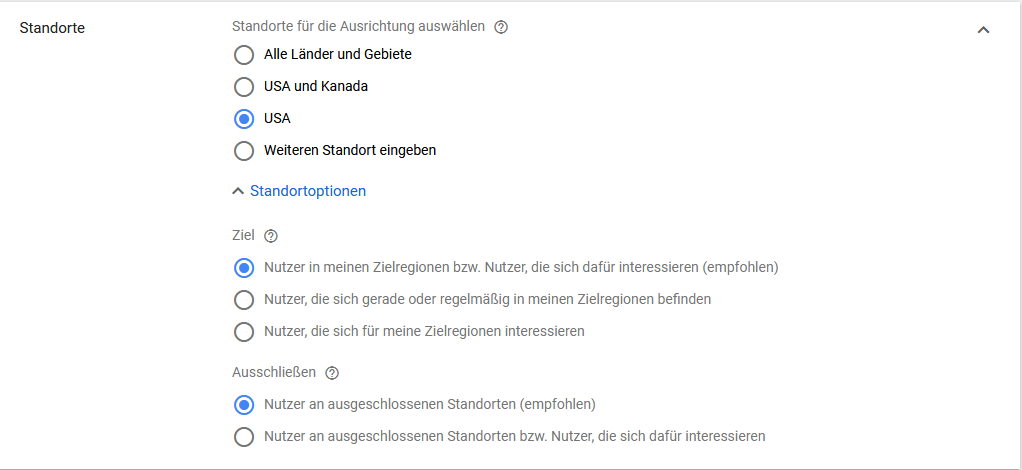Select the Alle Länder und Gebiete option
The width and height of the screenshot is (1022, 470).
[243, 54]
